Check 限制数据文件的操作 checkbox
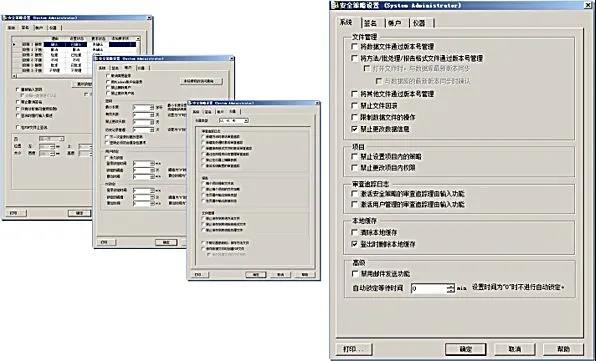 355,117
